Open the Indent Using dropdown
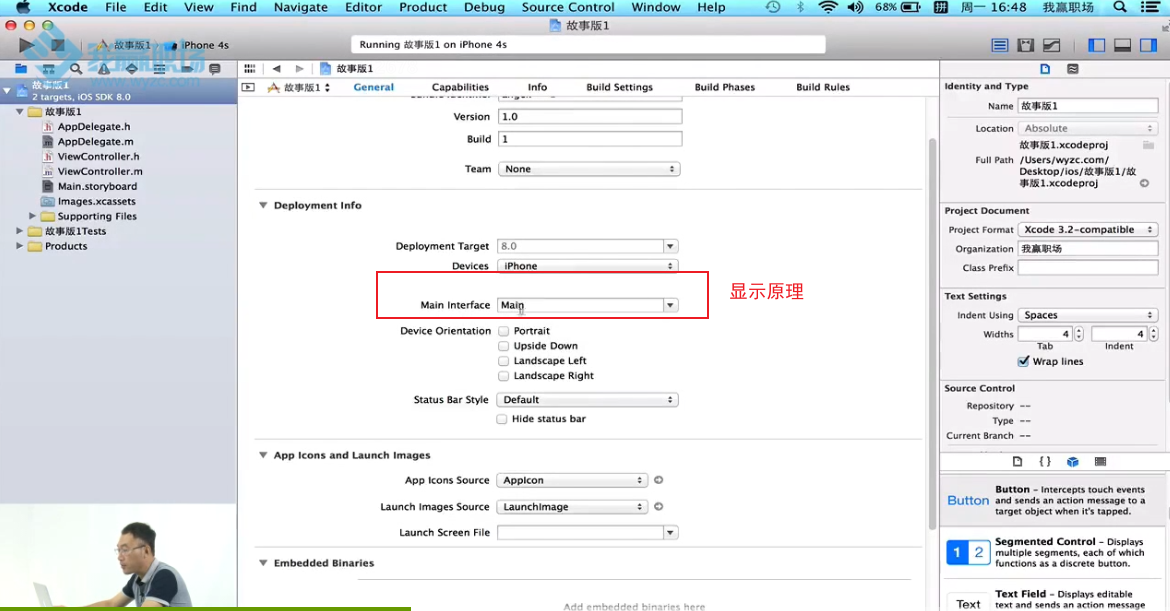This screenshot has width=1170, height=611. point(1088,316)
